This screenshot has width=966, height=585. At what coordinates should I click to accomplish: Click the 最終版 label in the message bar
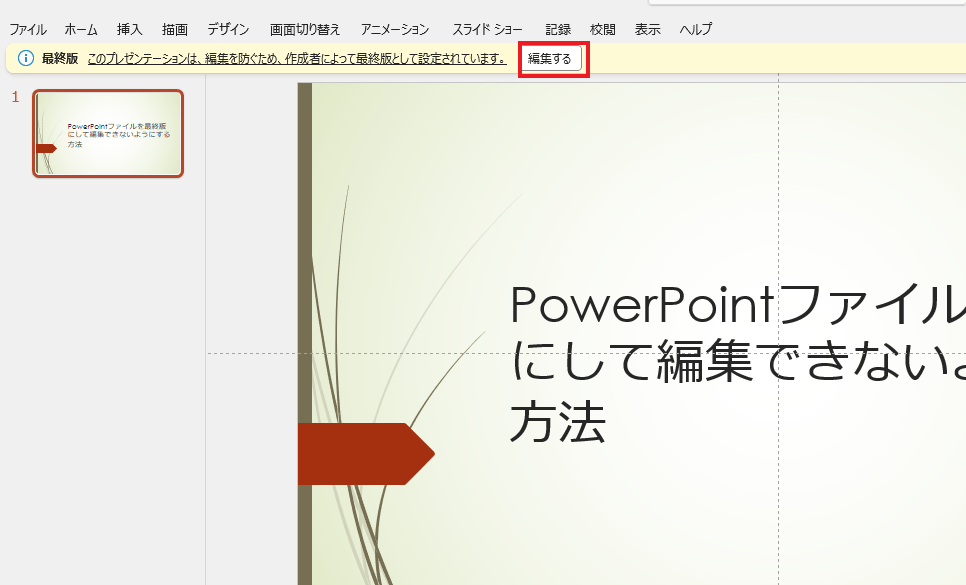pyautogui.click(x=60, y=58)
